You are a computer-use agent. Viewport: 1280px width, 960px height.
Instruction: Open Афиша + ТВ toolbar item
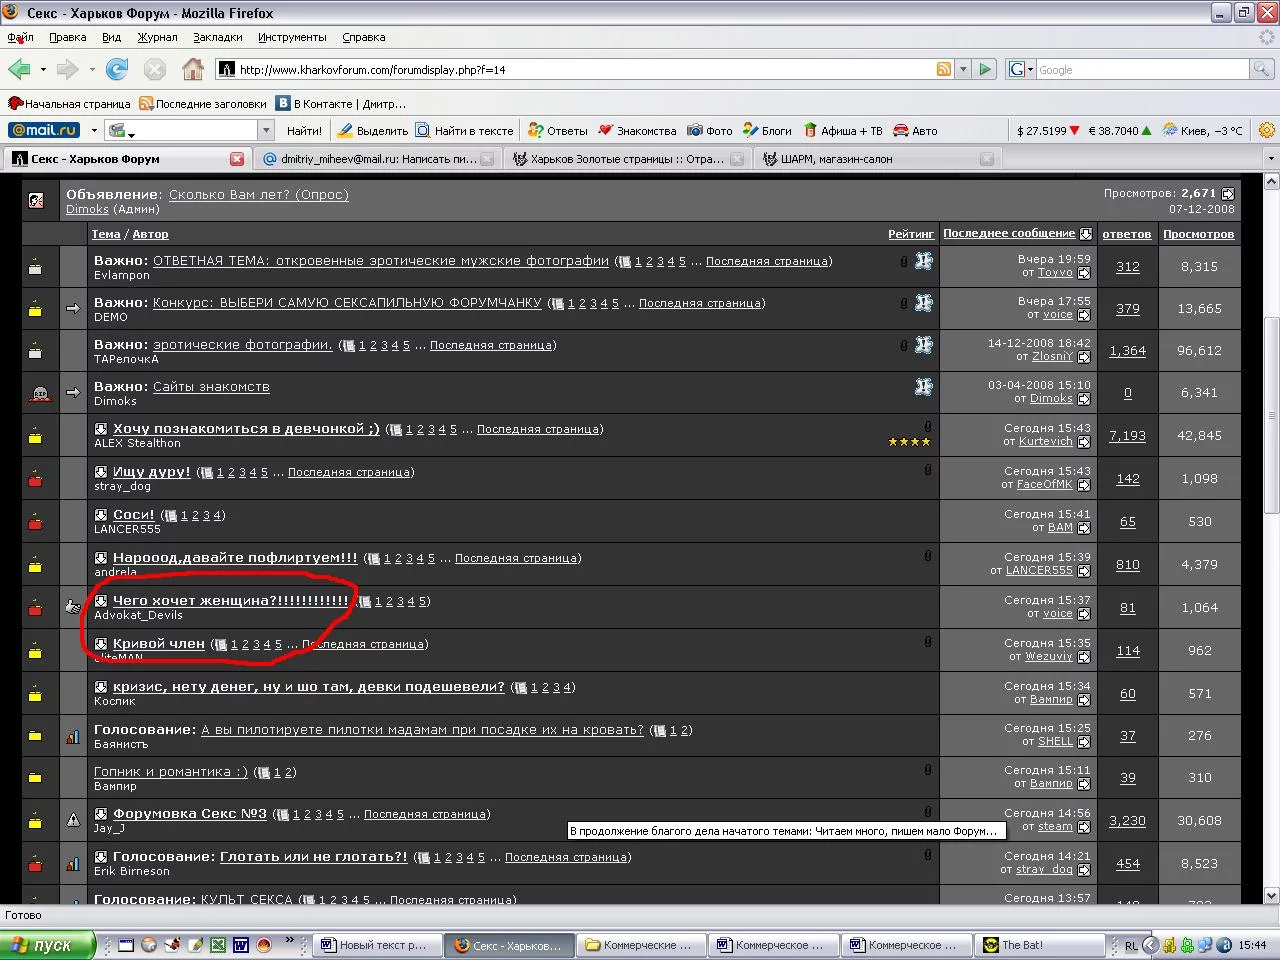(842, 131)
